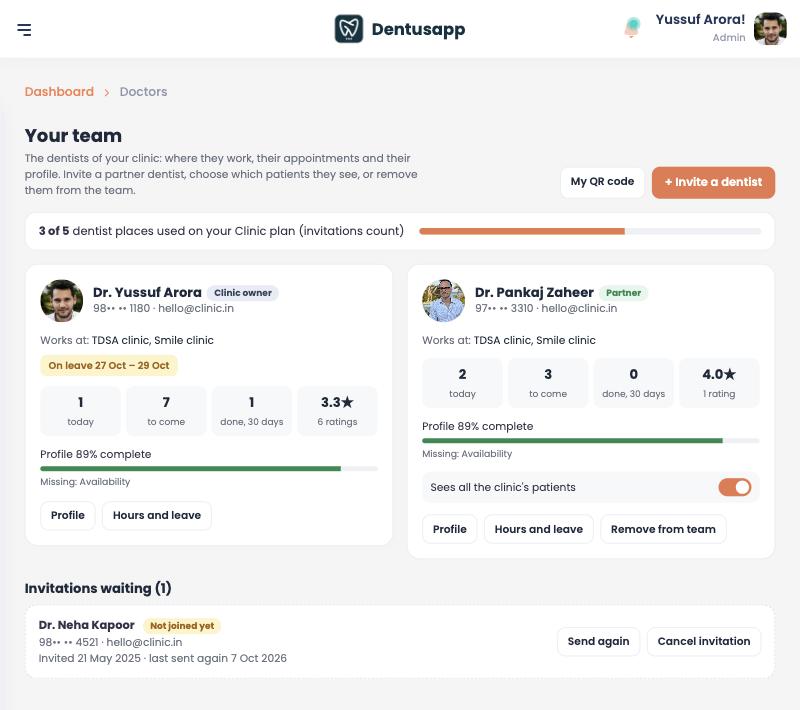This screenshot has height=710, width=800.
Task: Open Dr. Pankaj Zaheer's Hours and leave
Action: pos(539,529)
